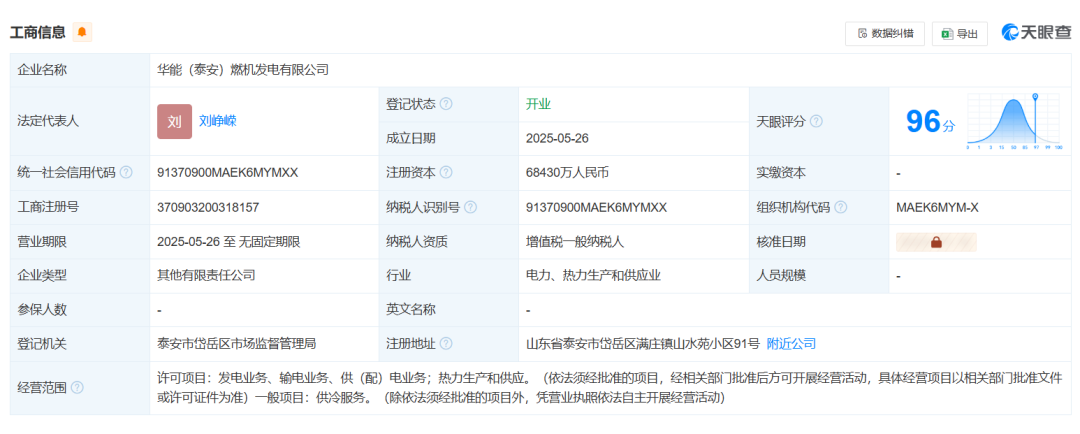This screenshot has height=434, width=1080.
Task: Click help icon beside 统一社会信用代码
Action: pyautogui.click(x=126, y=173)
